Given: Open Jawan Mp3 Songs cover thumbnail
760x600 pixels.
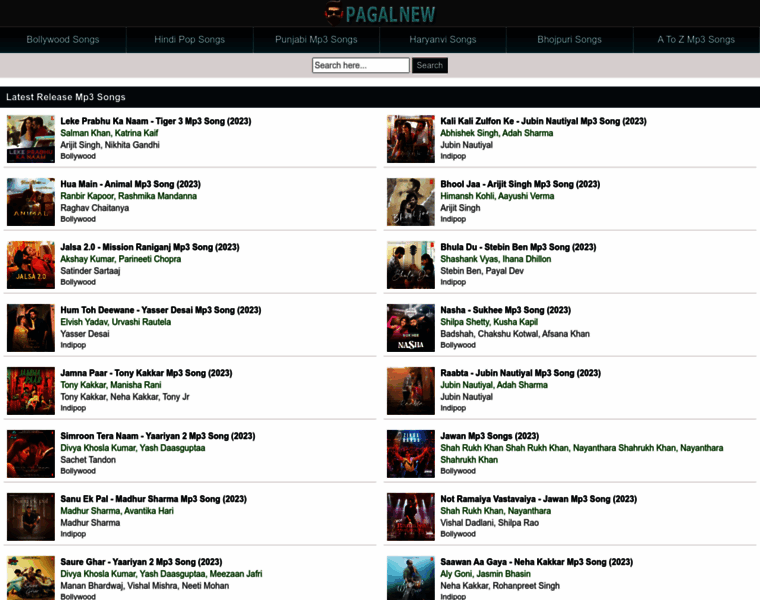Looking at the screenshot, I should click(411, 454).
